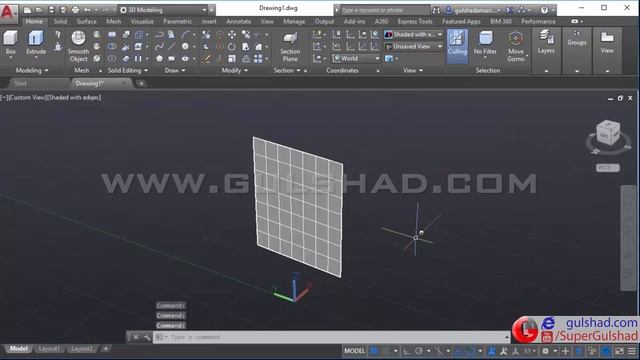640x360 pixels.
Task: Click the Help question mark icon
Action: (544, 10)
